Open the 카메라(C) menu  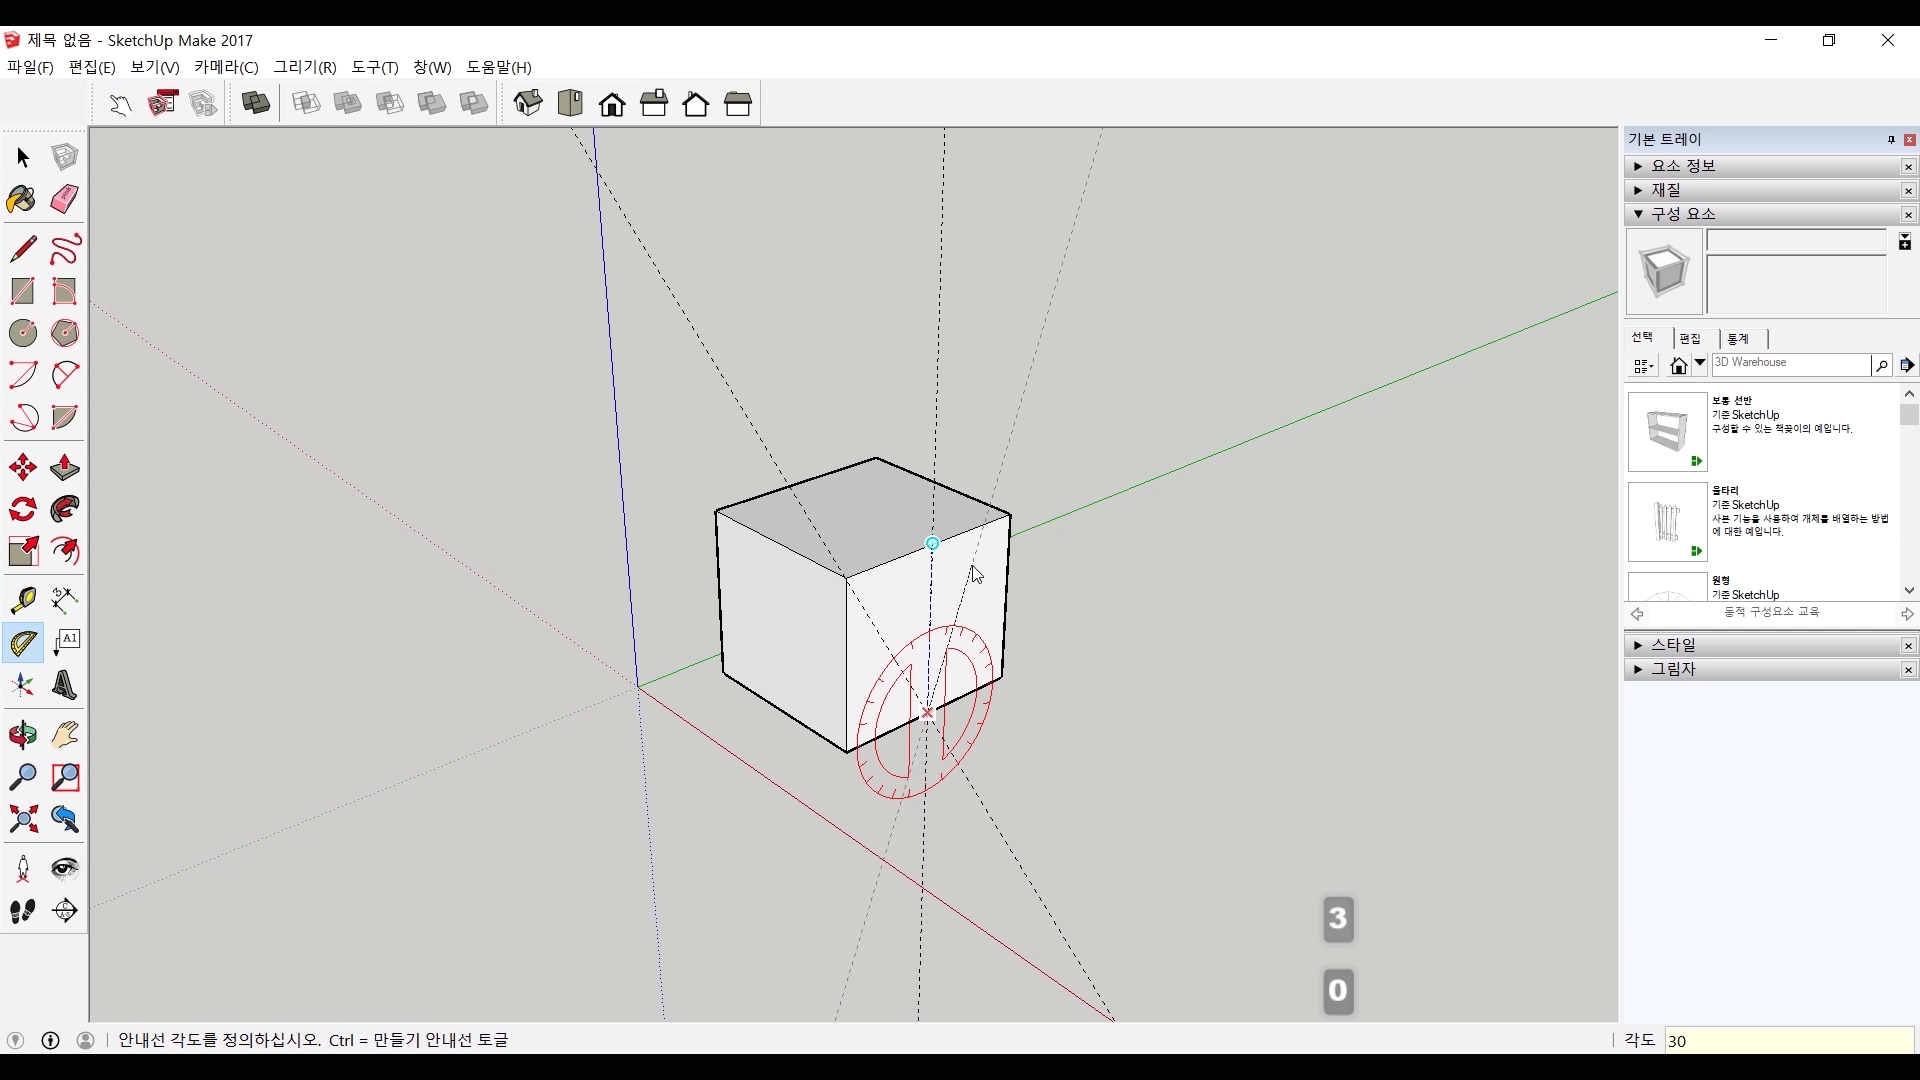point(226,67)
